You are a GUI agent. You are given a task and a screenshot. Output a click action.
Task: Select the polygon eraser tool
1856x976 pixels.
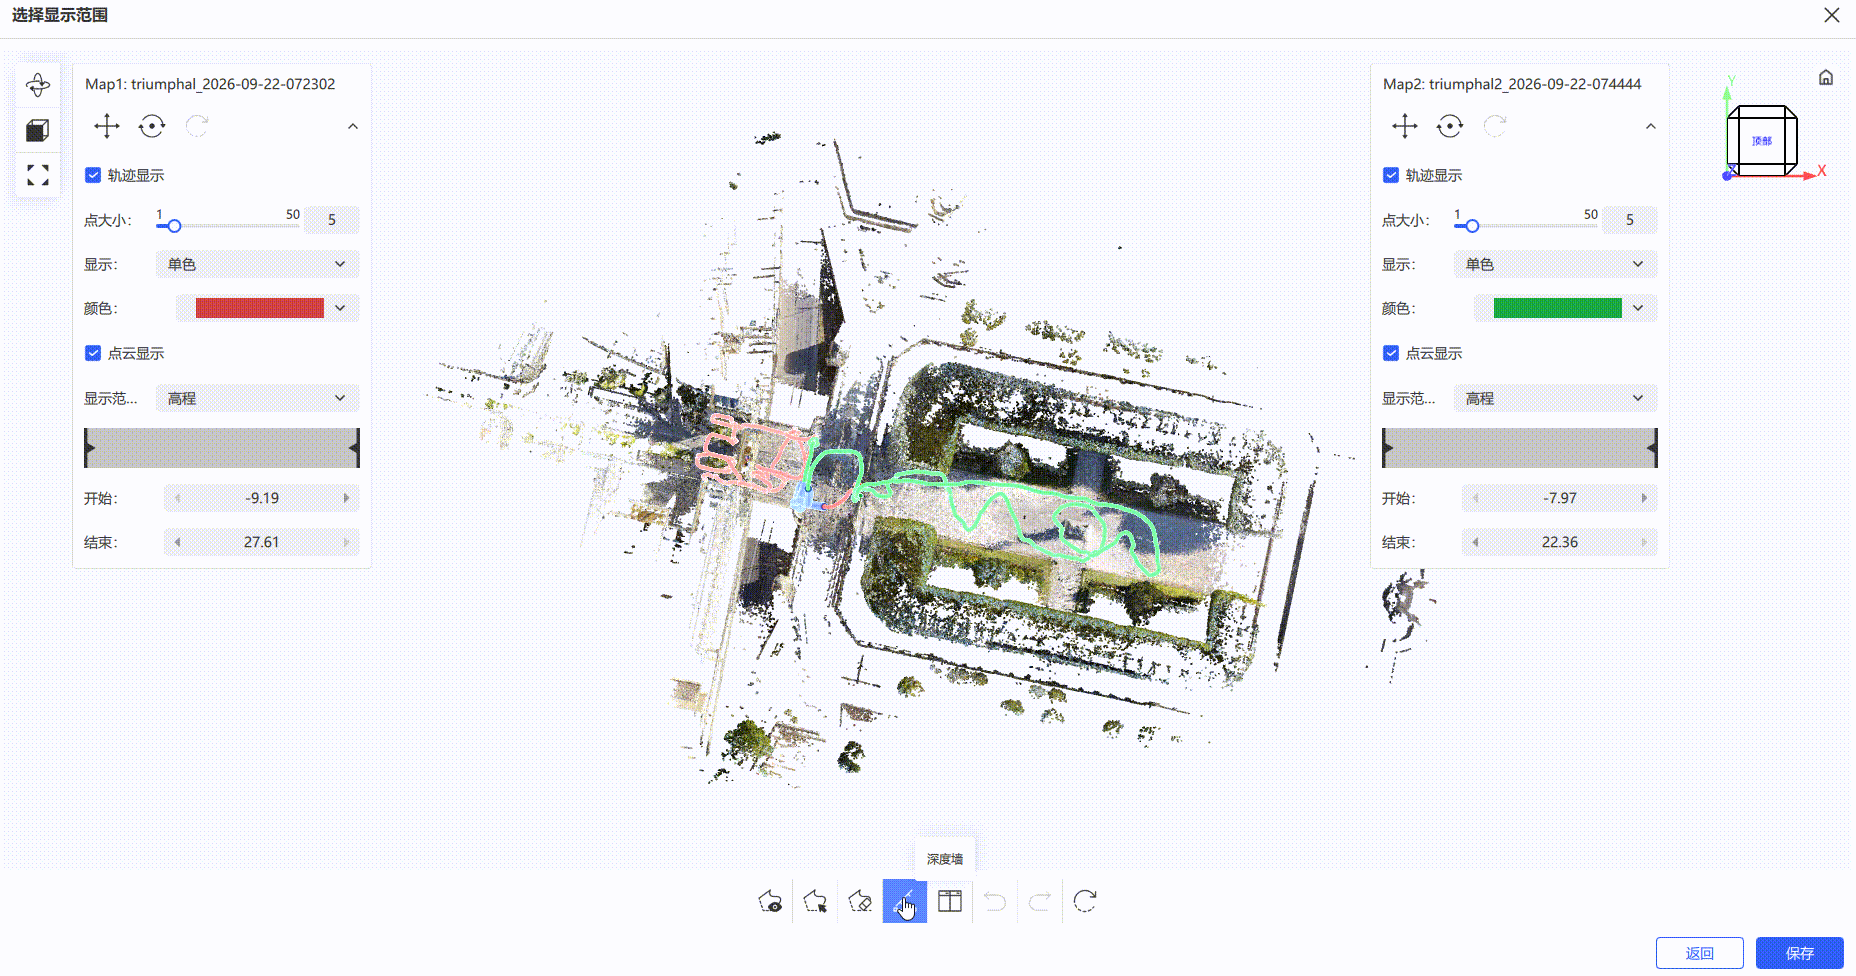click(x=860, y=901)
